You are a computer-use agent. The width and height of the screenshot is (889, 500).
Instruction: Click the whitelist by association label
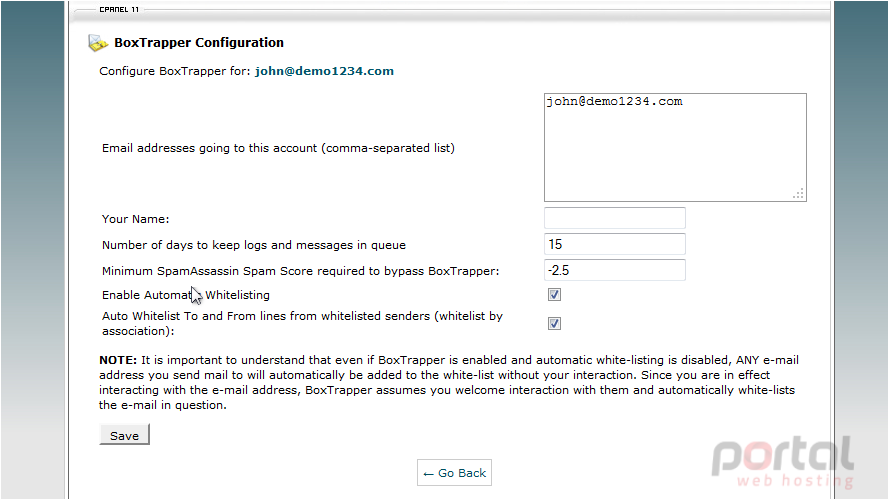(302, 324)
